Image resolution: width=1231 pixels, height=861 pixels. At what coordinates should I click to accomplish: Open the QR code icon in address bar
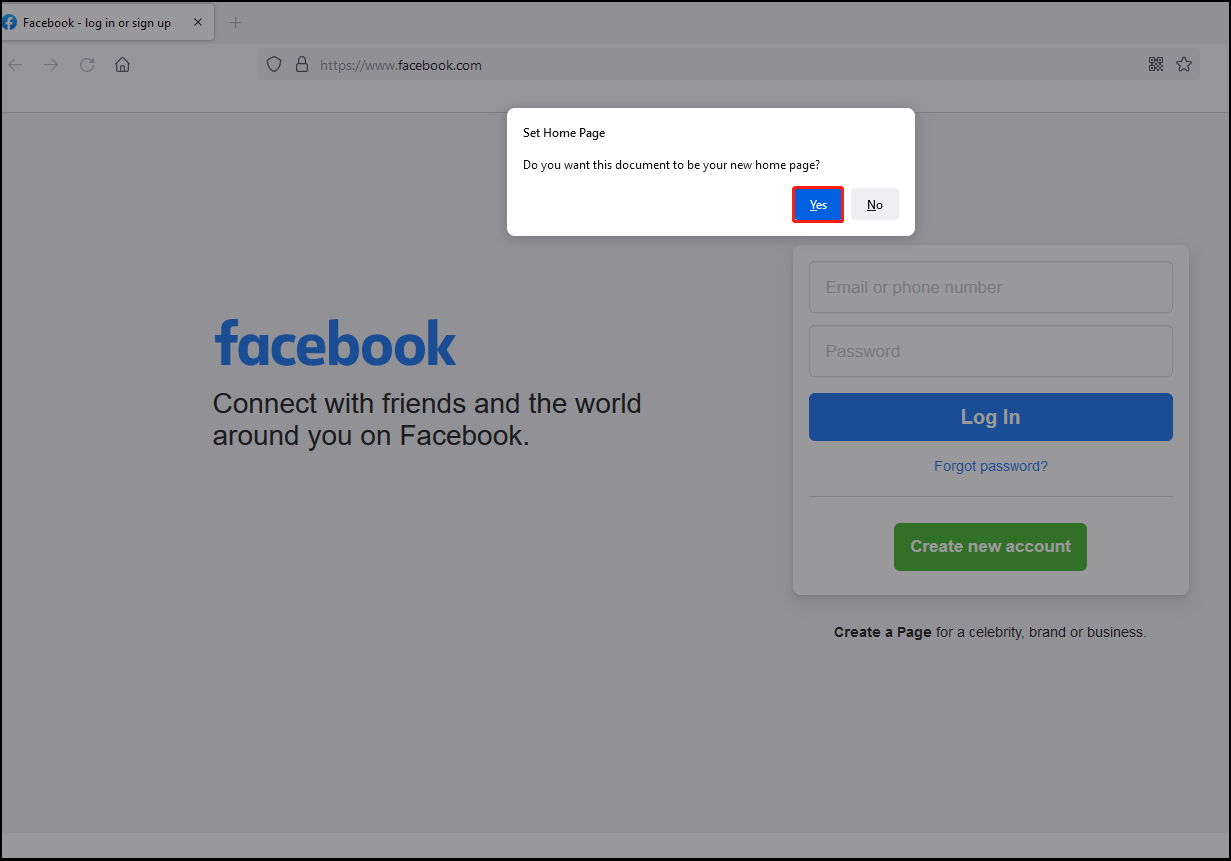click(1156, 65)
